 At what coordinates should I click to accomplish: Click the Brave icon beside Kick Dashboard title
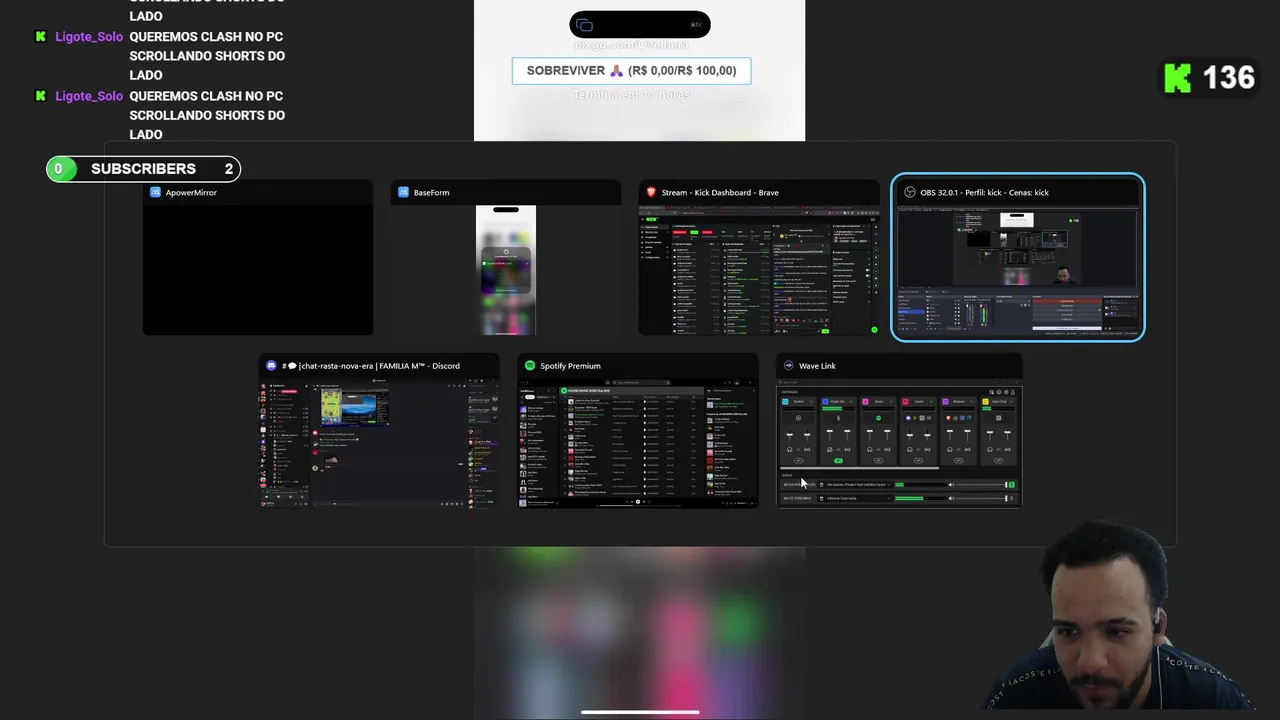[x=651, y=192]
